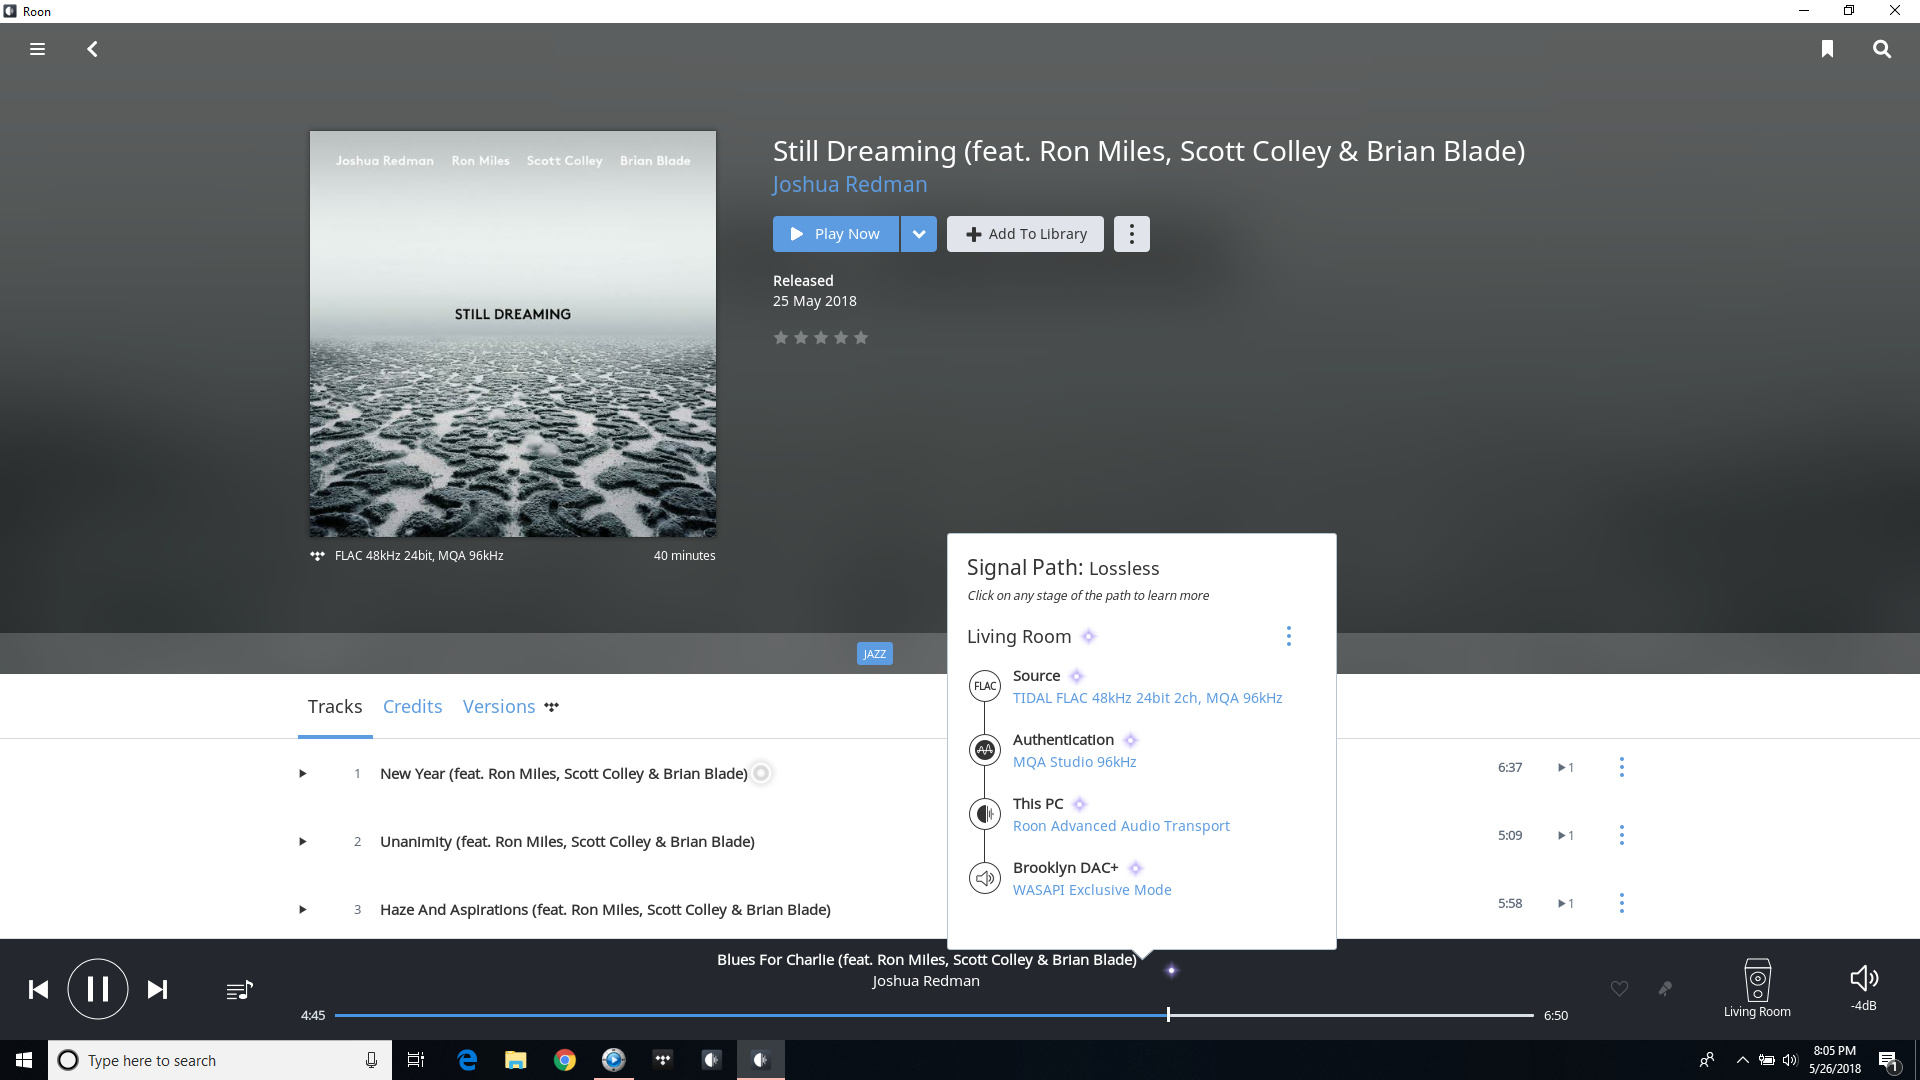Pause the current playback
The image size is (1920, 1080).
pyautogui.click(x=98, y=990)
